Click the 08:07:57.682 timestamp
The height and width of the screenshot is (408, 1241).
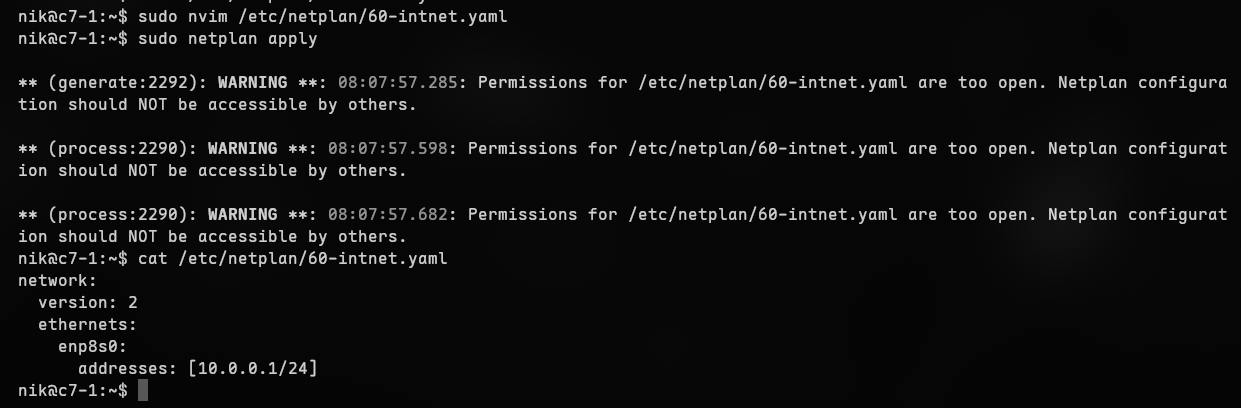click(x=387, y=215)
